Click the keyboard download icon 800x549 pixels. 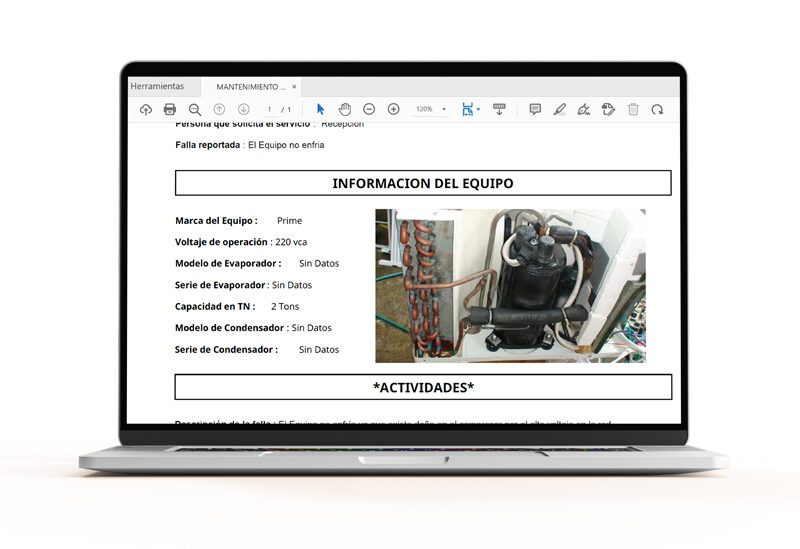tap(499, 109)
